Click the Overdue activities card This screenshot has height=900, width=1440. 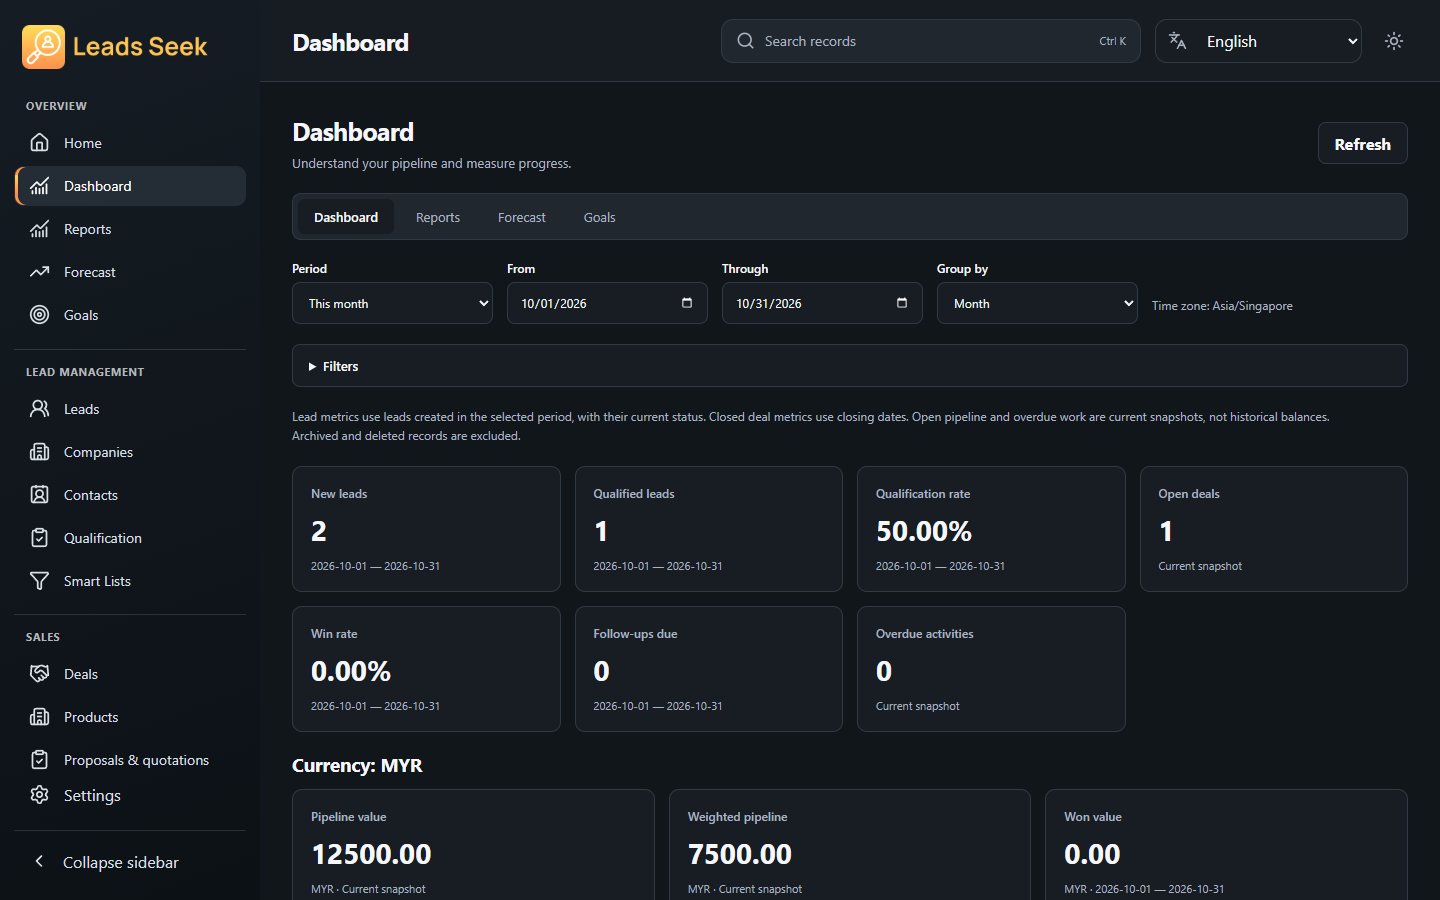click(x=991, y=669)
